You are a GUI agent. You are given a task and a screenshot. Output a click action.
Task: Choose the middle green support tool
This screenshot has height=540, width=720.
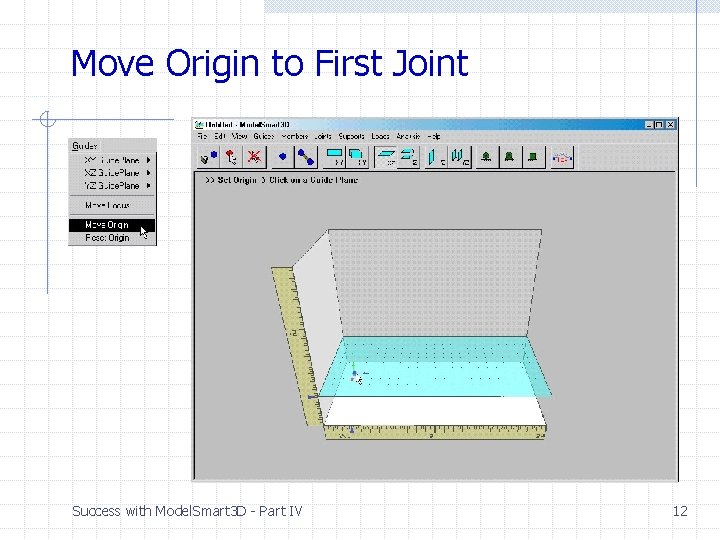pos(510,157)
